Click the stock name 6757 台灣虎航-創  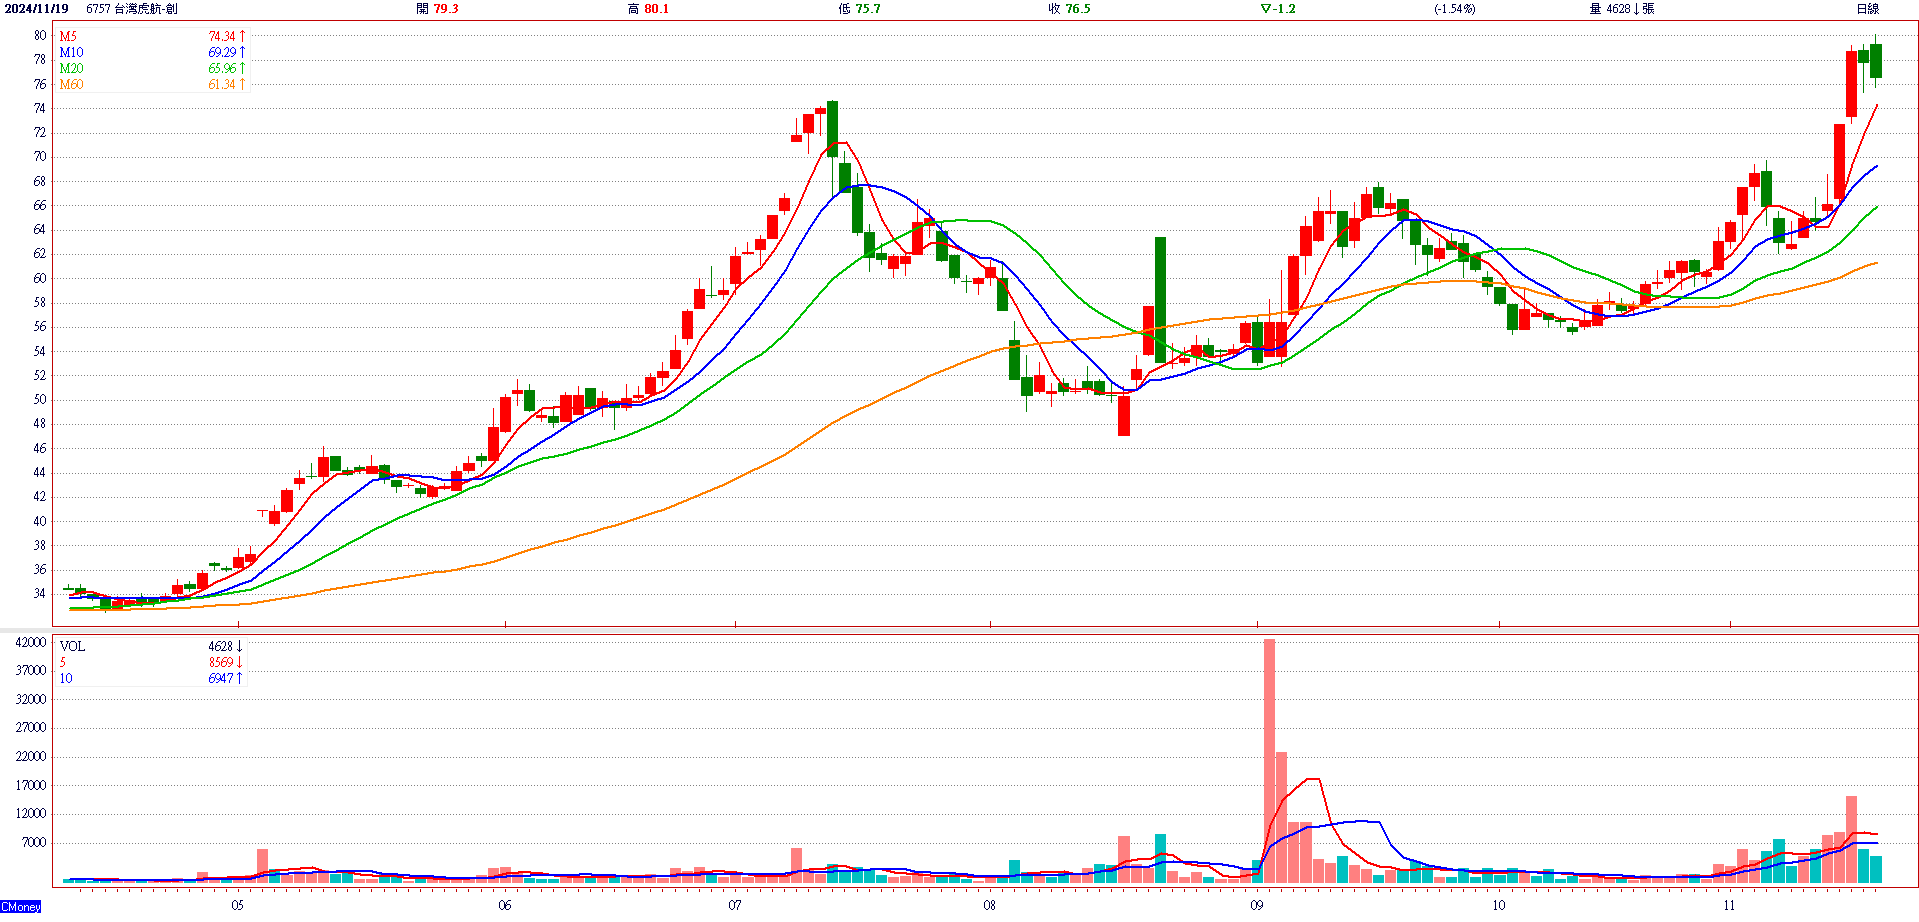pos(132,9)
